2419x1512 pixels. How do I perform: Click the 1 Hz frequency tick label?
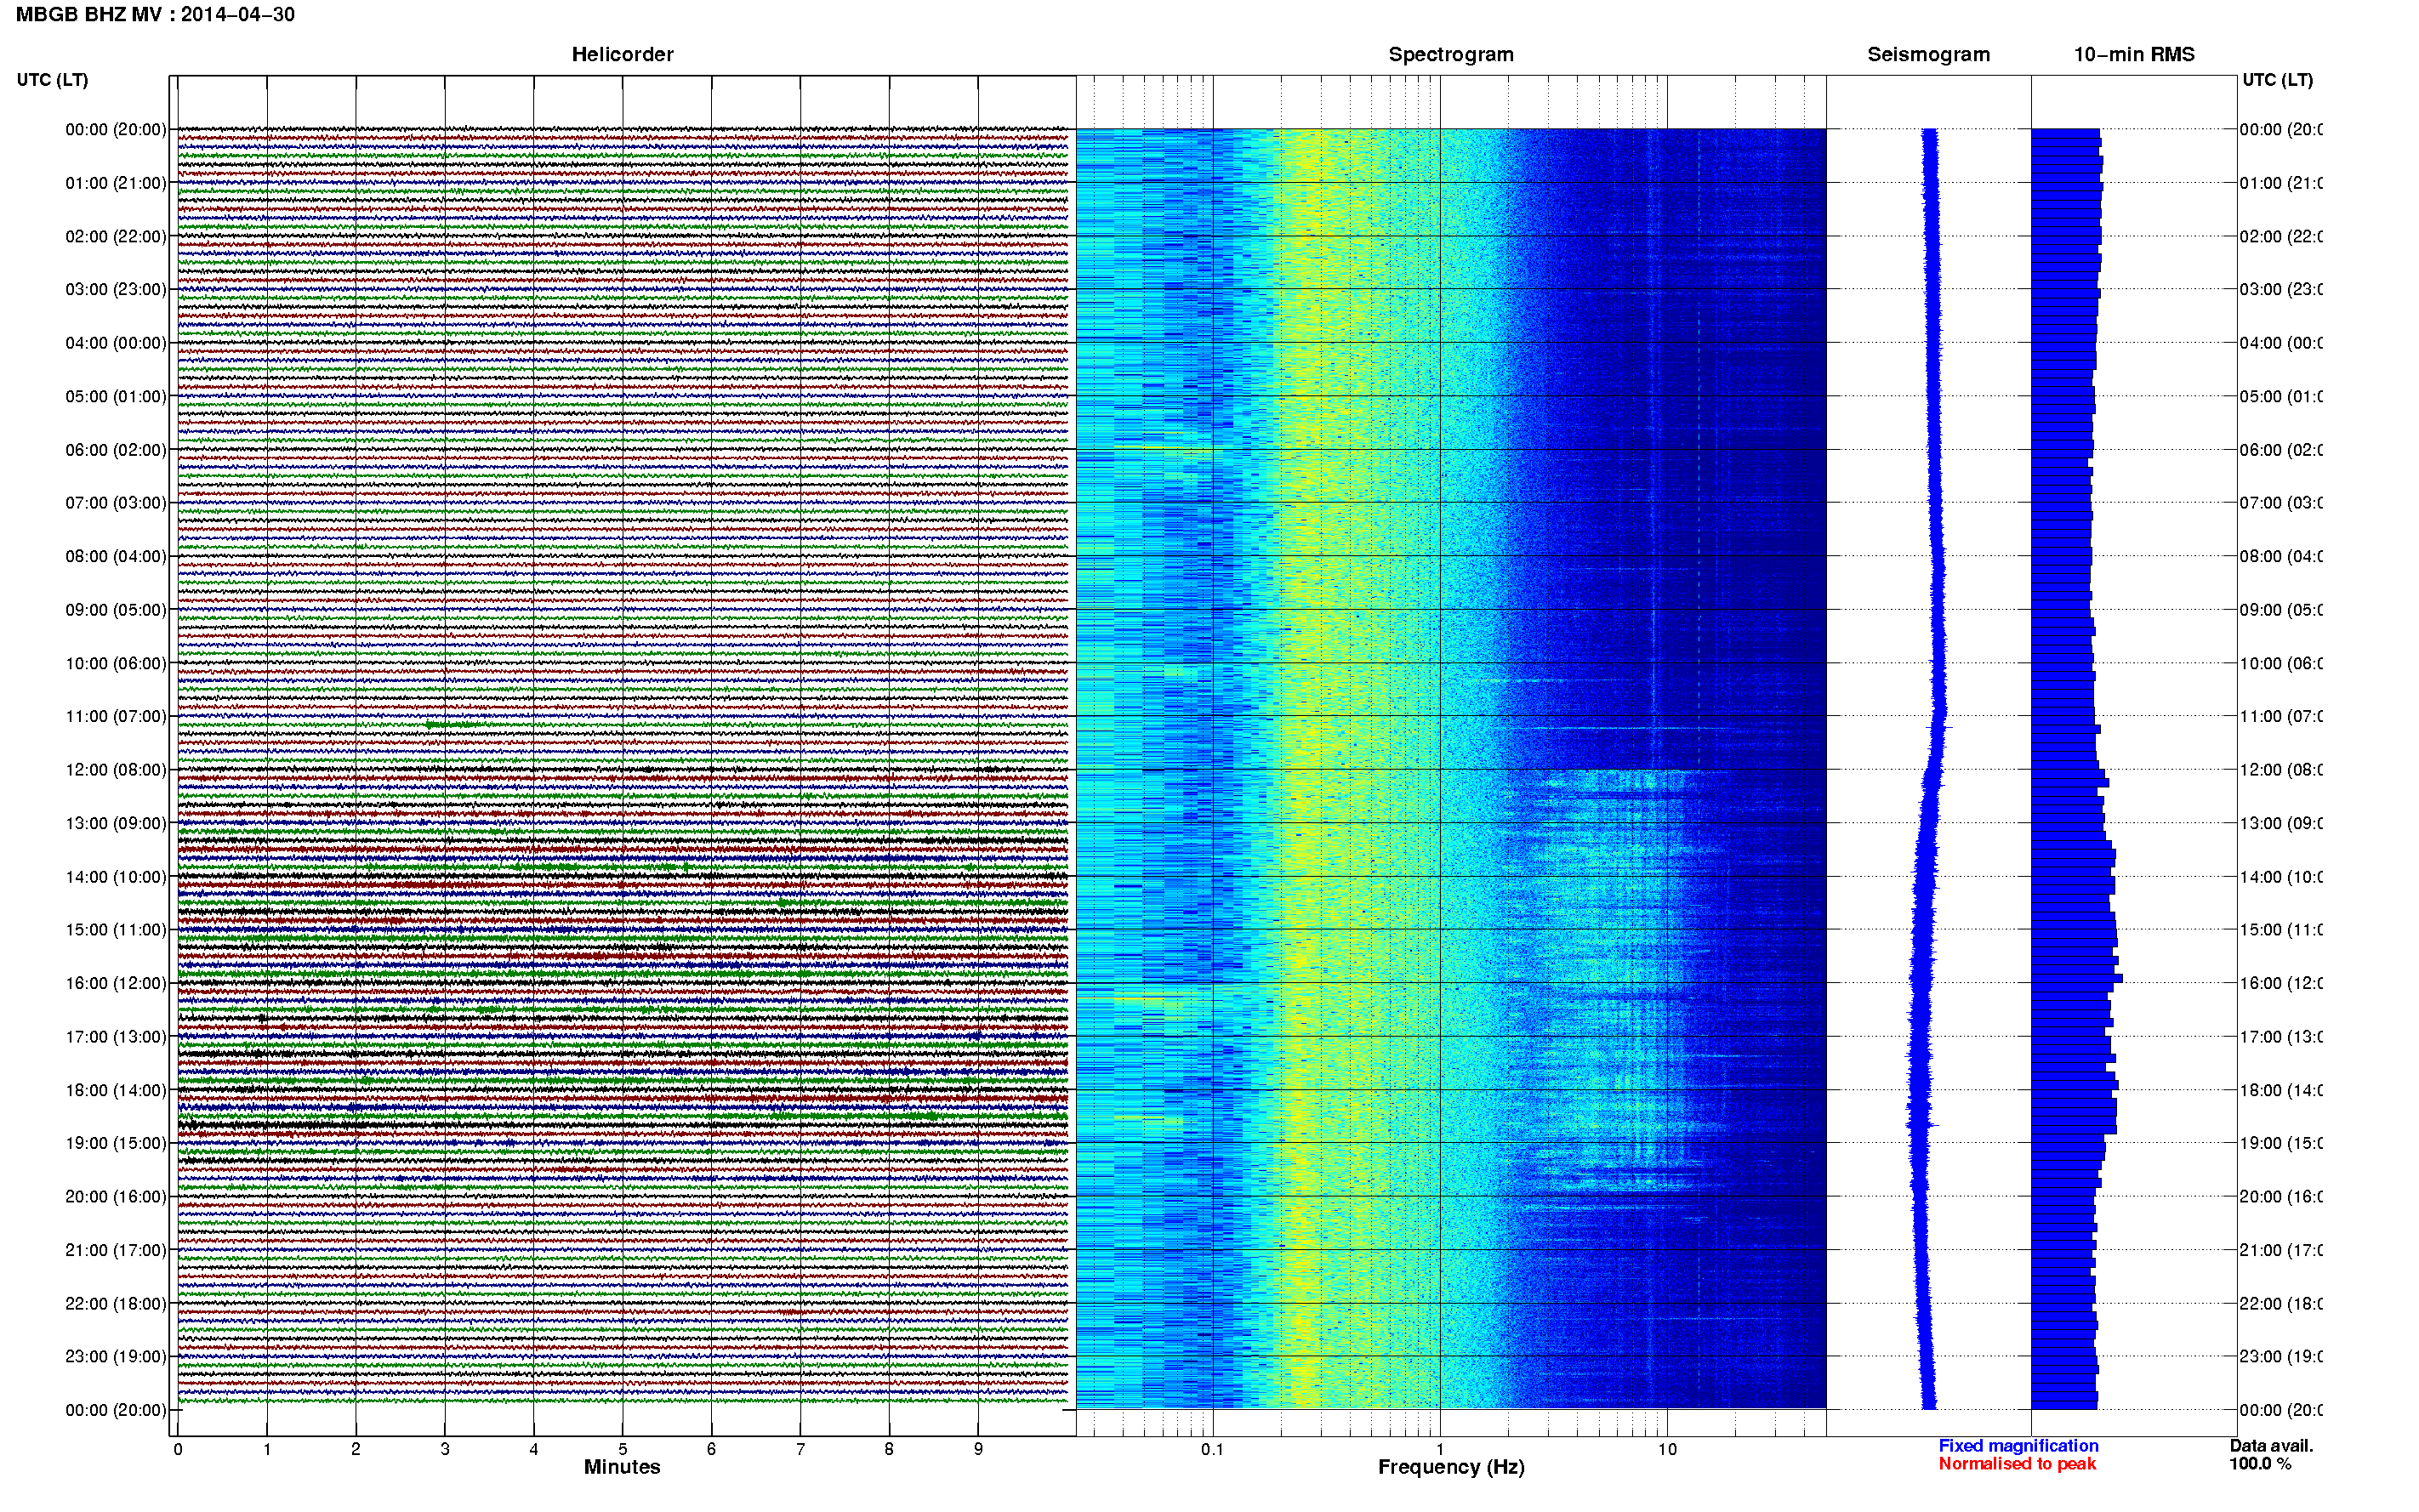(x=1440, y=1448)
